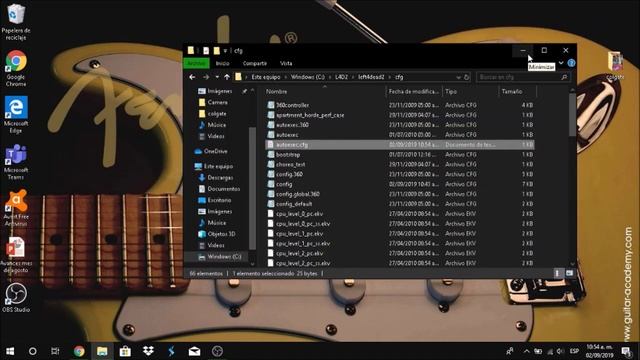
Task: Select Descargas in the navigation pane
Action: 220,178
